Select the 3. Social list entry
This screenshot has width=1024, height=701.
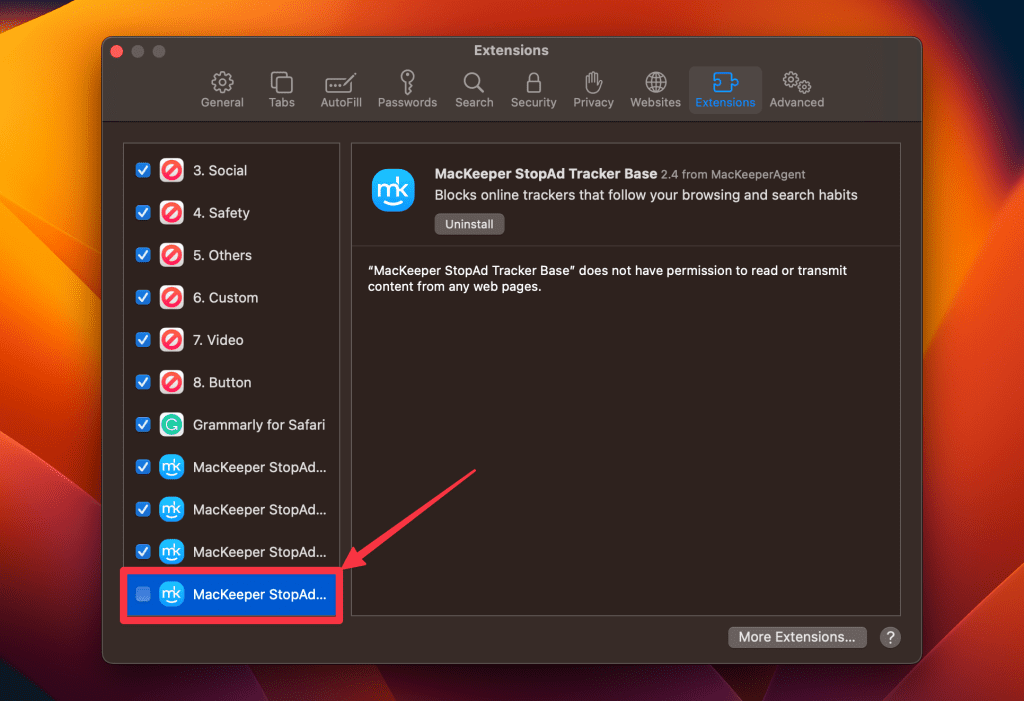pos(232,171)
